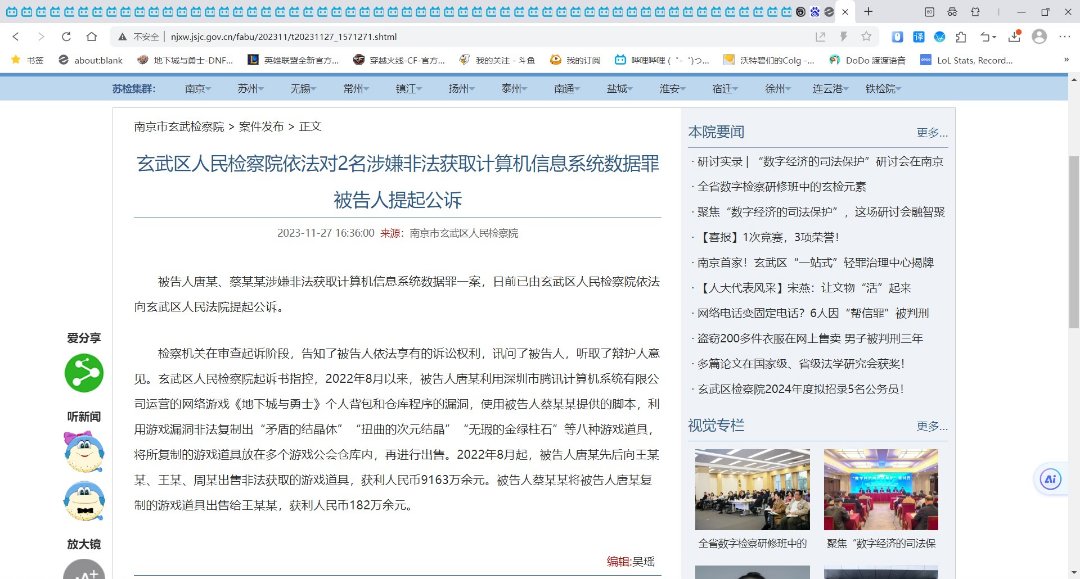Open the 【喜报】1次竞赛,3项荣誉 news link
The height and width of the screenshot is (579, 1080).
(x=768, y=237)
